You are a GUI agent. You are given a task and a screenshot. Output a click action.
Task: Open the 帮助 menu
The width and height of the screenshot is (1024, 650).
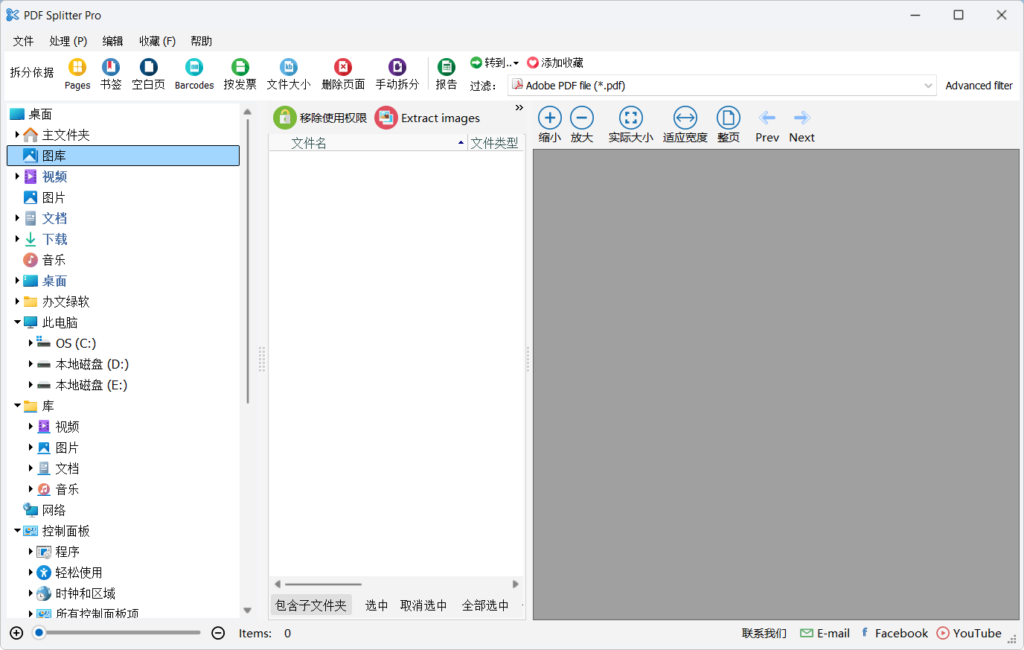point(201,41)
